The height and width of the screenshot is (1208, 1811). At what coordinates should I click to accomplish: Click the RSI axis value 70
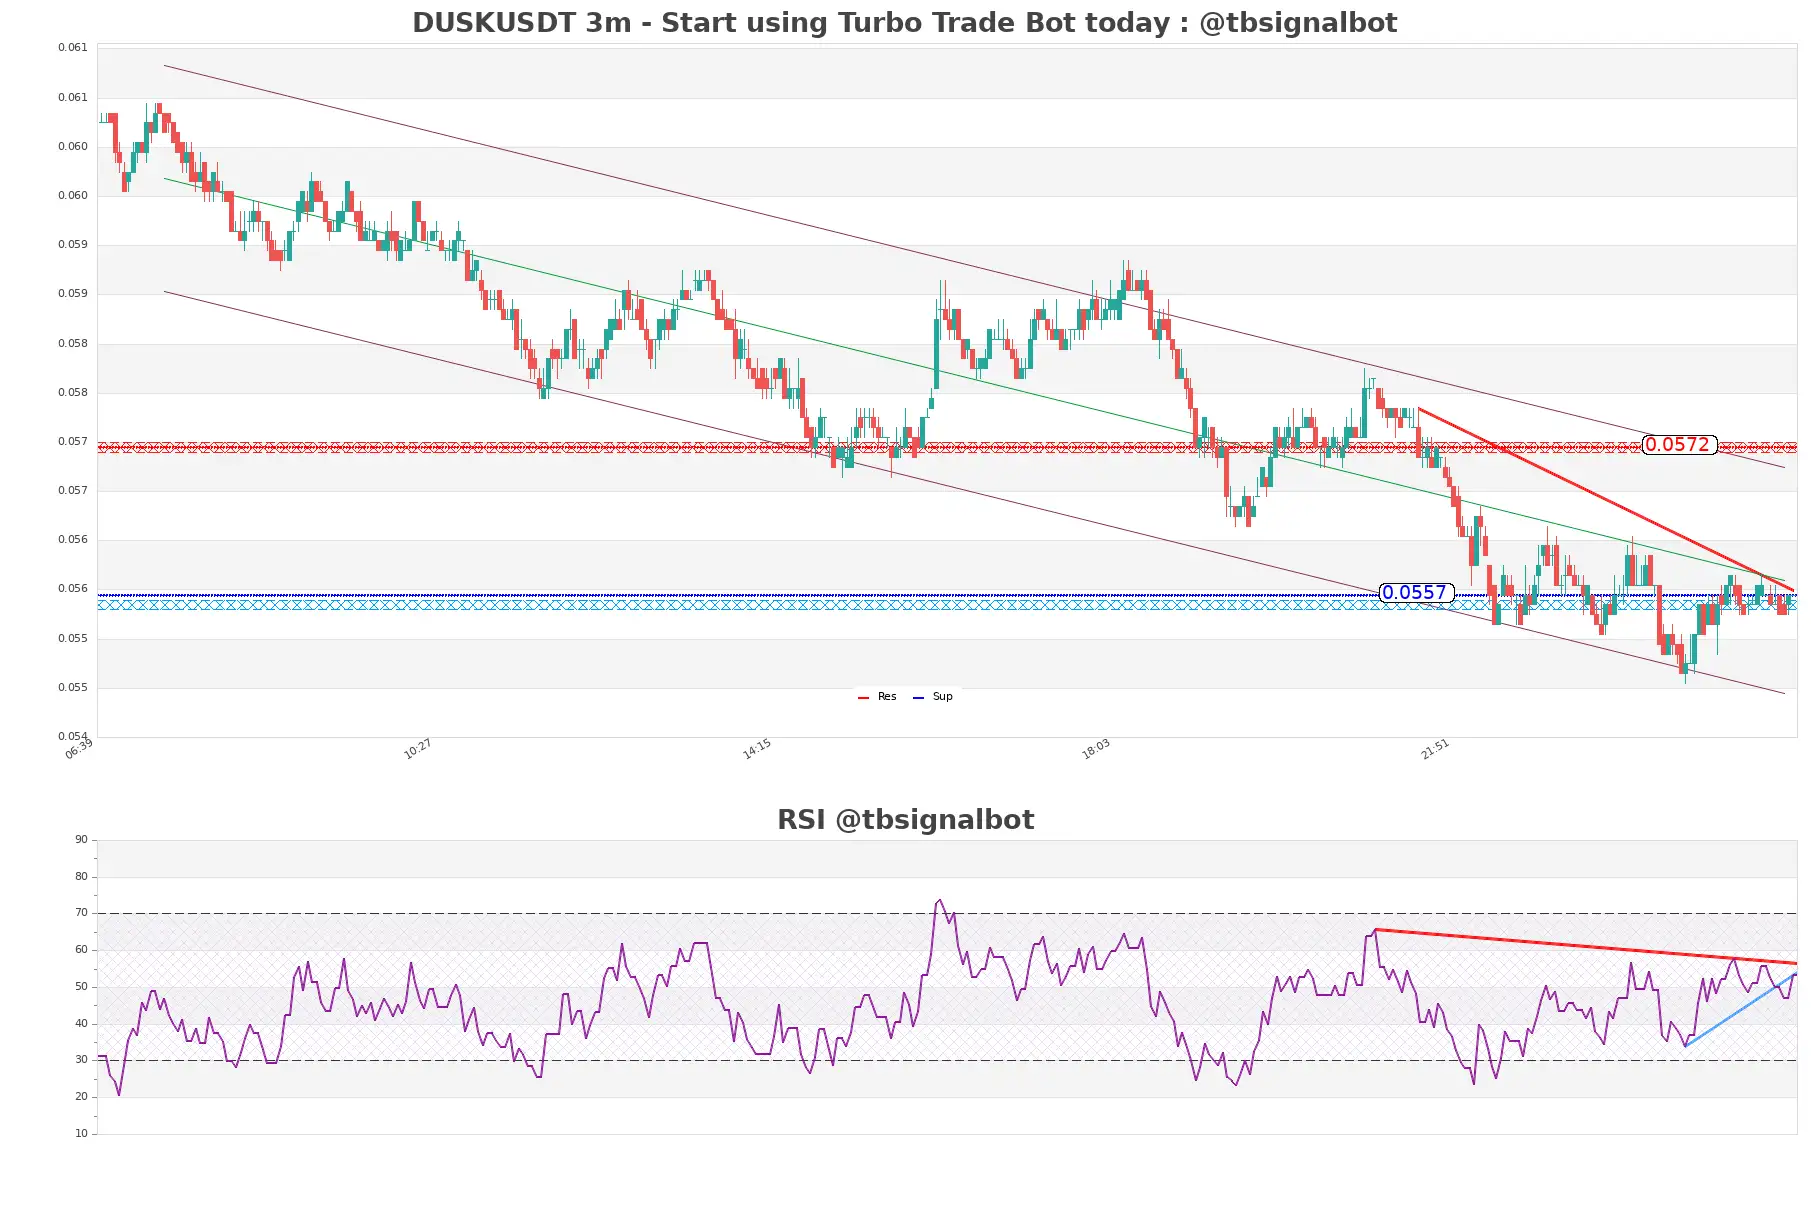pyautogui.click(x=81, y=913)
